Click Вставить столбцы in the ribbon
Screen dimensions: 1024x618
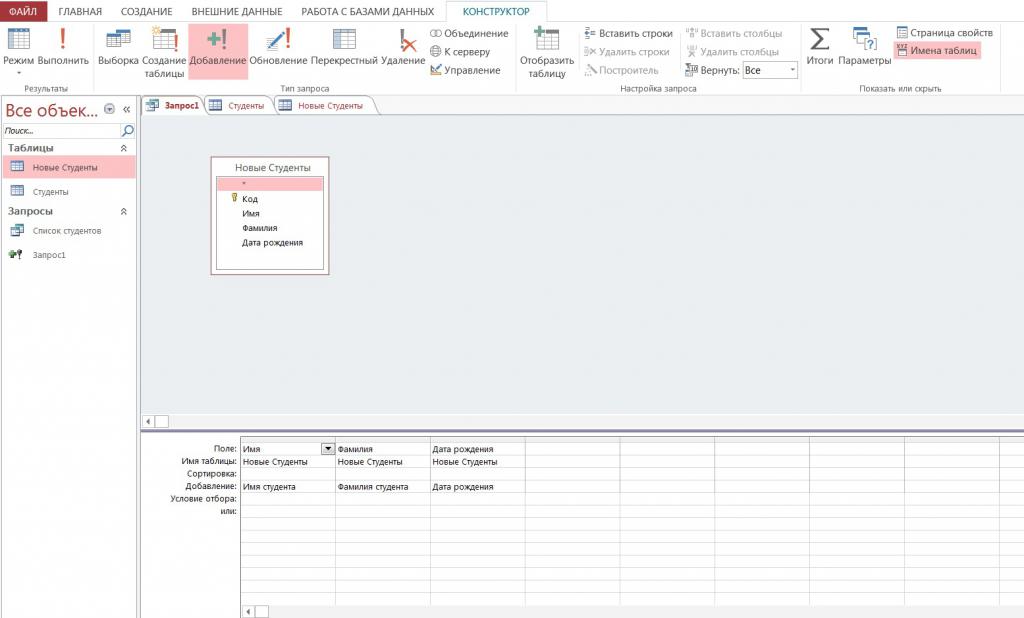click(x=733, y=33)
